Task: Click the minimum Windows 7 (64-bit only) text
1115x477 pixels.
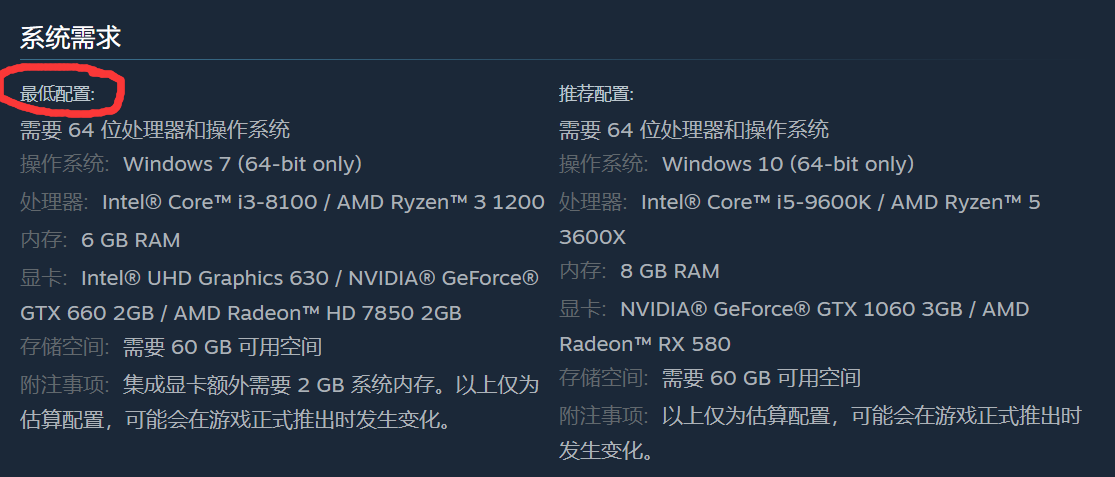Action: [x=242, y=164]
